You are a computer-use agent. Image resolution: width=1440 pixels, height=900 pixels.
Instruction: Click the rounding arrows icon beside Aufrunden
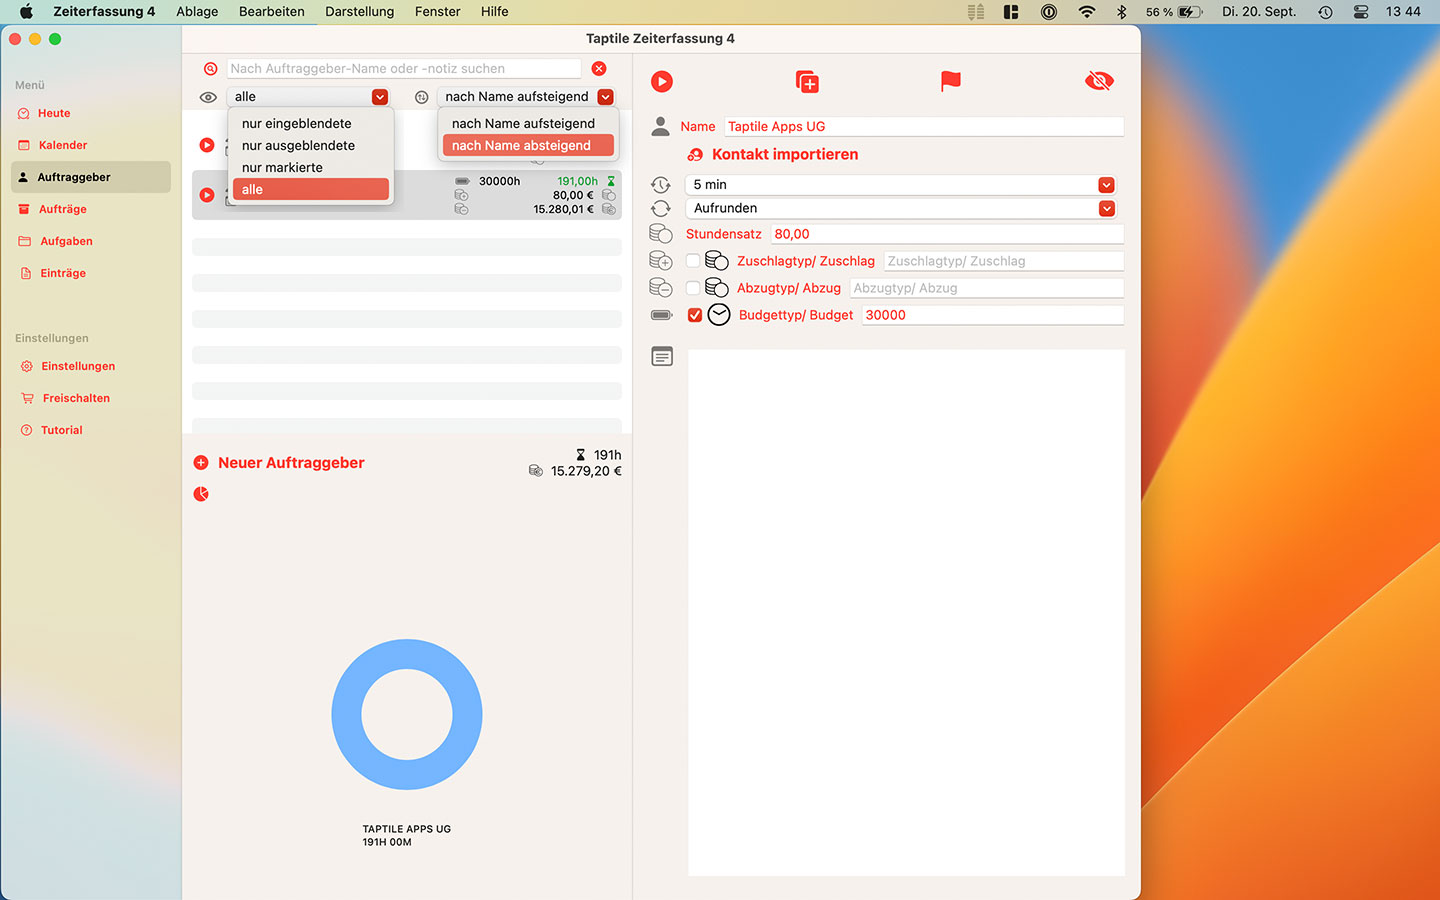660,208
